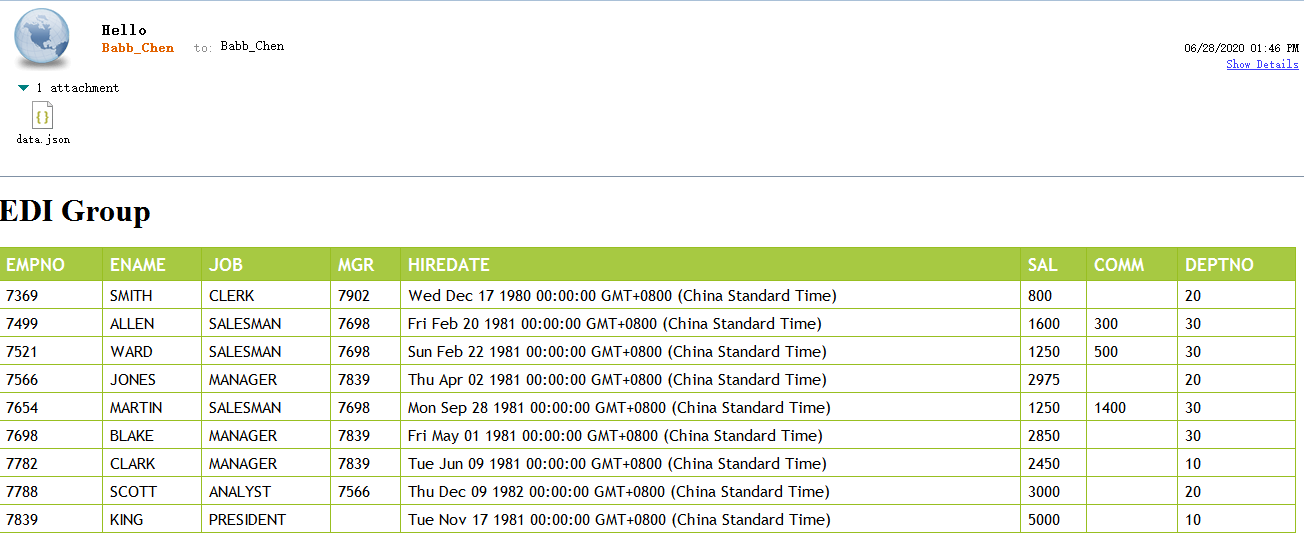Select the KING name cell
The image size is (1304, 533).
click(x=126, y=520)
